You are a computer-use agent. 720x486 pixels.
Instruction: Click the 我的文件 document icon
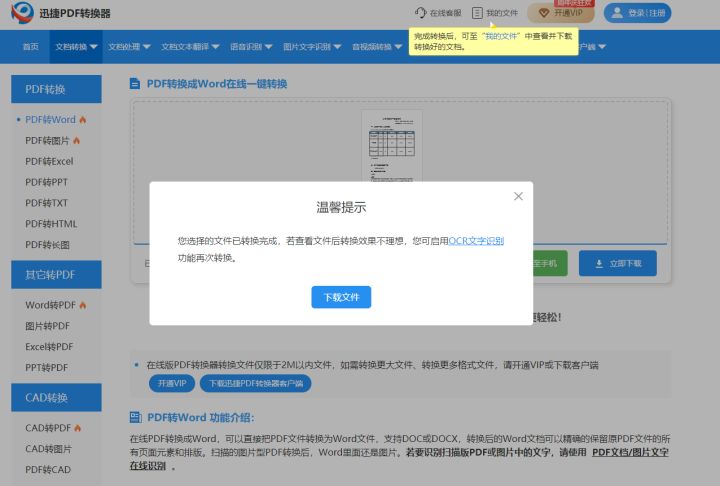click(x=477, y=13)
